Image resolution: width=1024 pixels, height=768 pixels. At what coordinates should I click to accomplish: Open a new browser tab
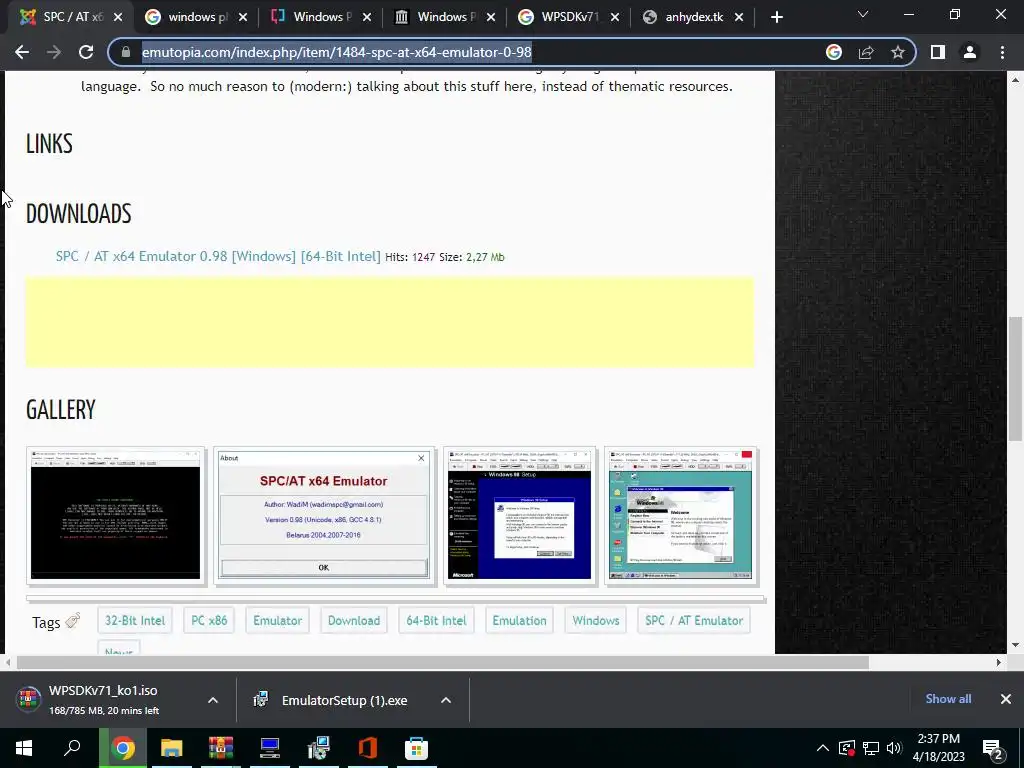coord(776,17)
